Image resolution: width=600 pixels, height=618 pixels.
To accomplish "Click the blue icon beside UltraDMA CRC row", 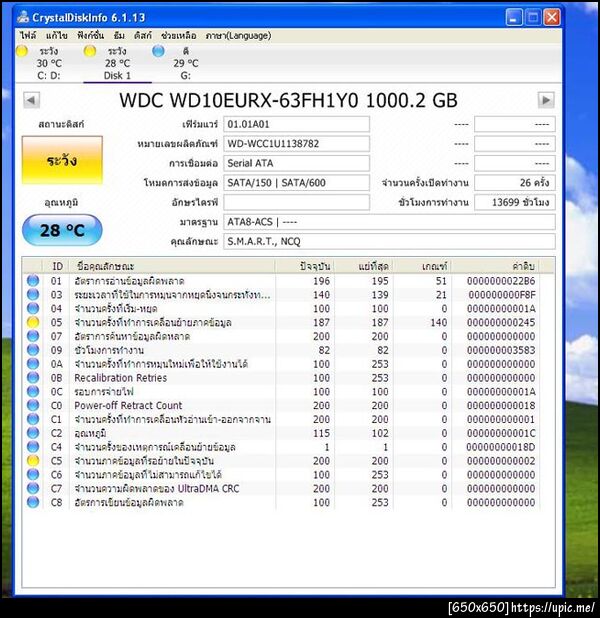I will pos(33,488).
